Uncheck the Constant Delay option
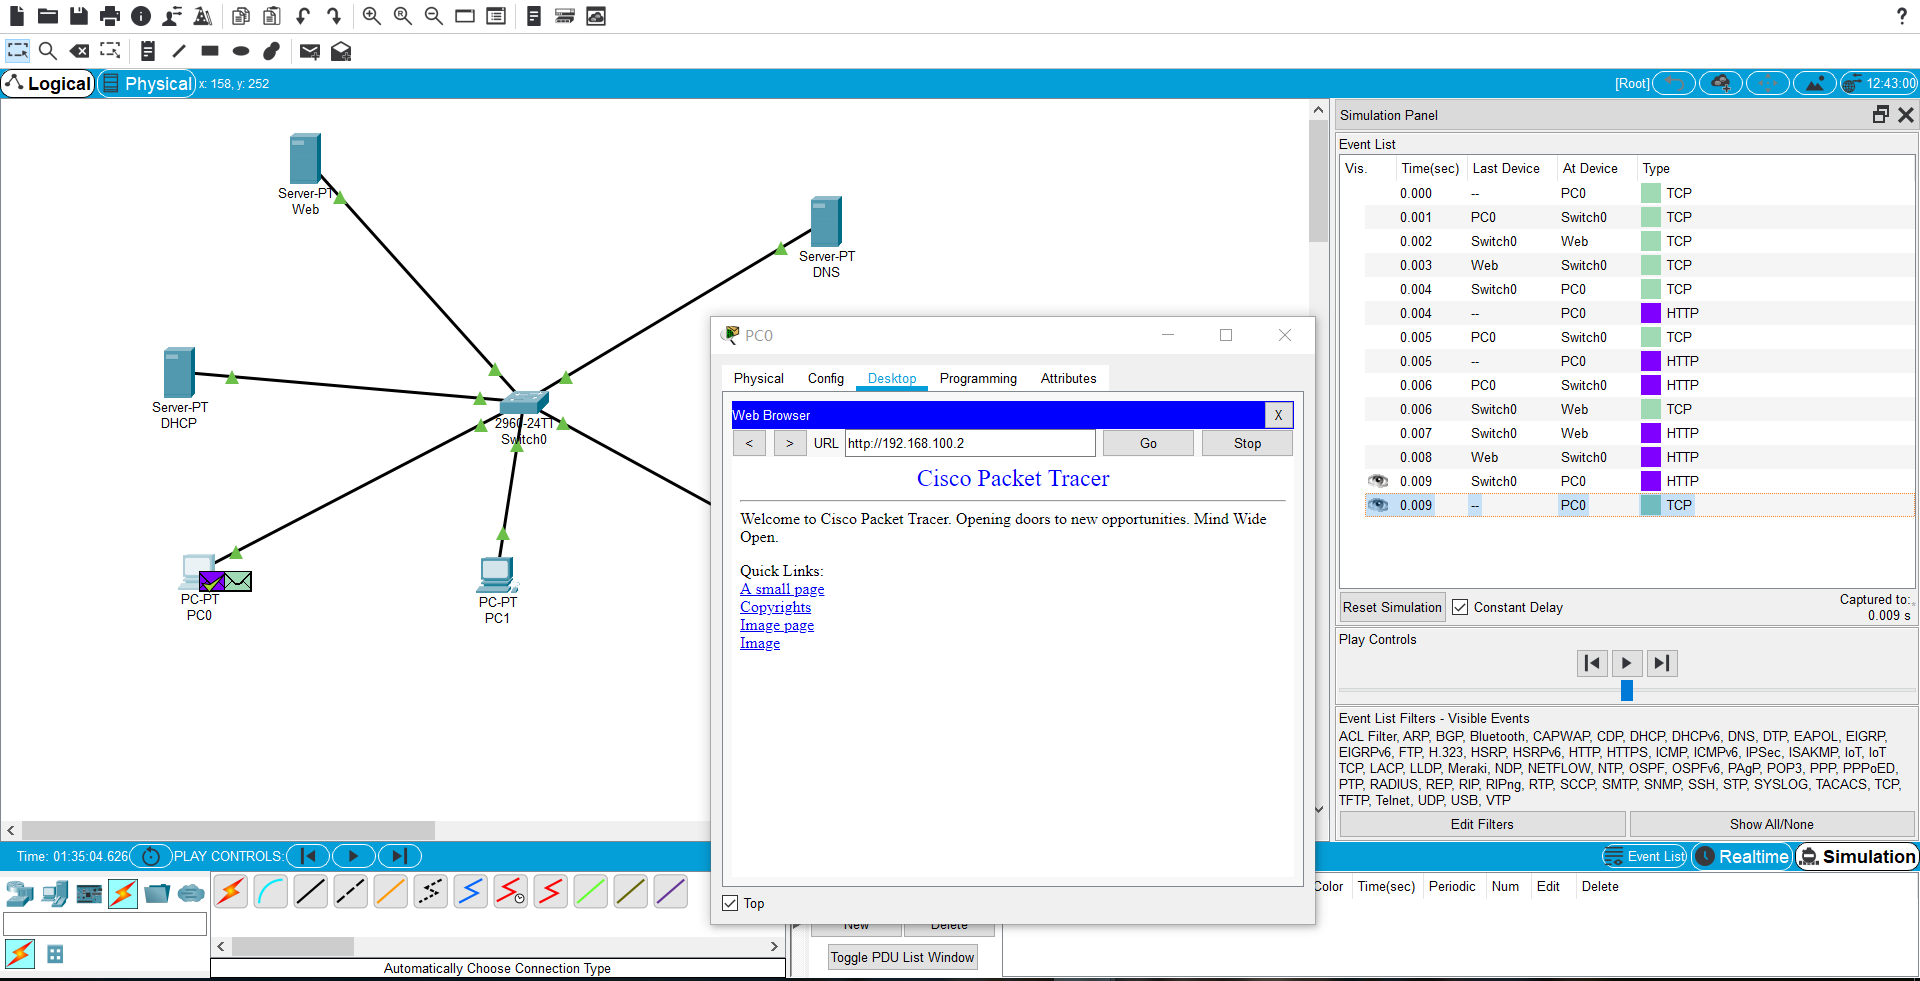The height and width of the screenshot is (981, 1920). click(1461, 607)
